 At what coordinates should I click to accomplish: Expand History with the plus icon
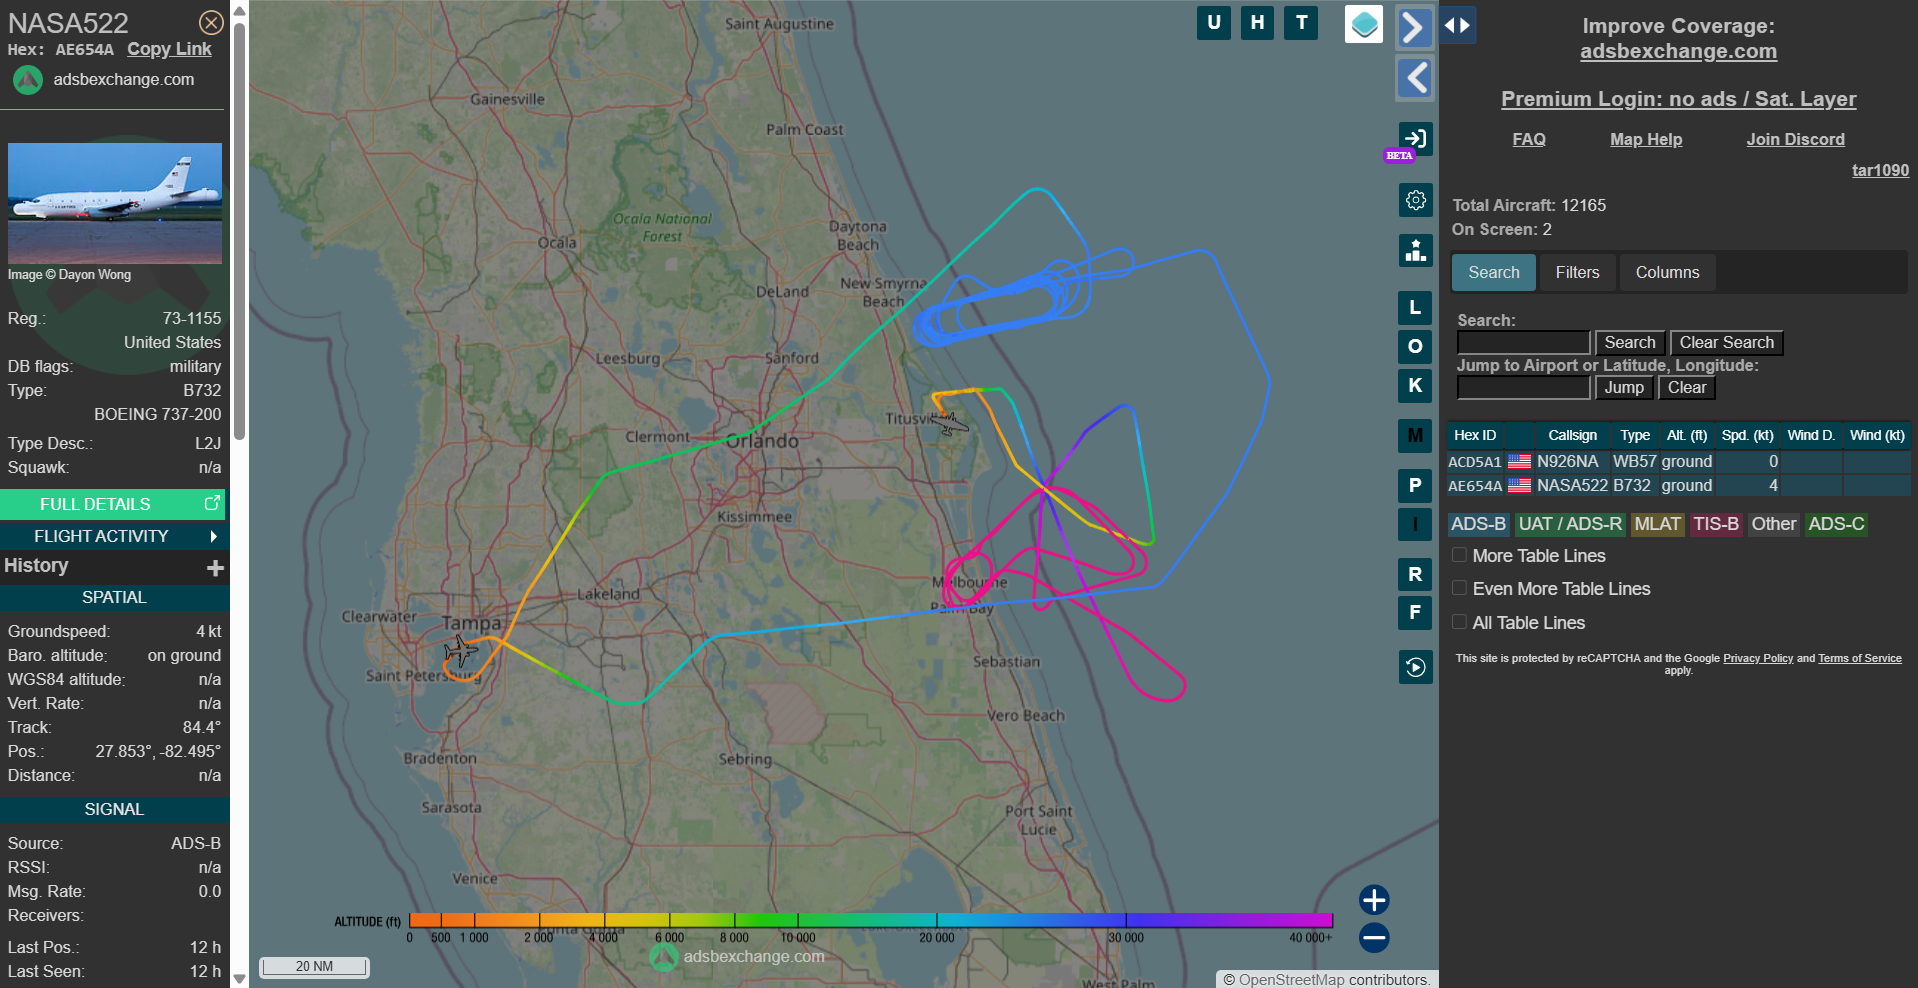click(x=215, y=568)
